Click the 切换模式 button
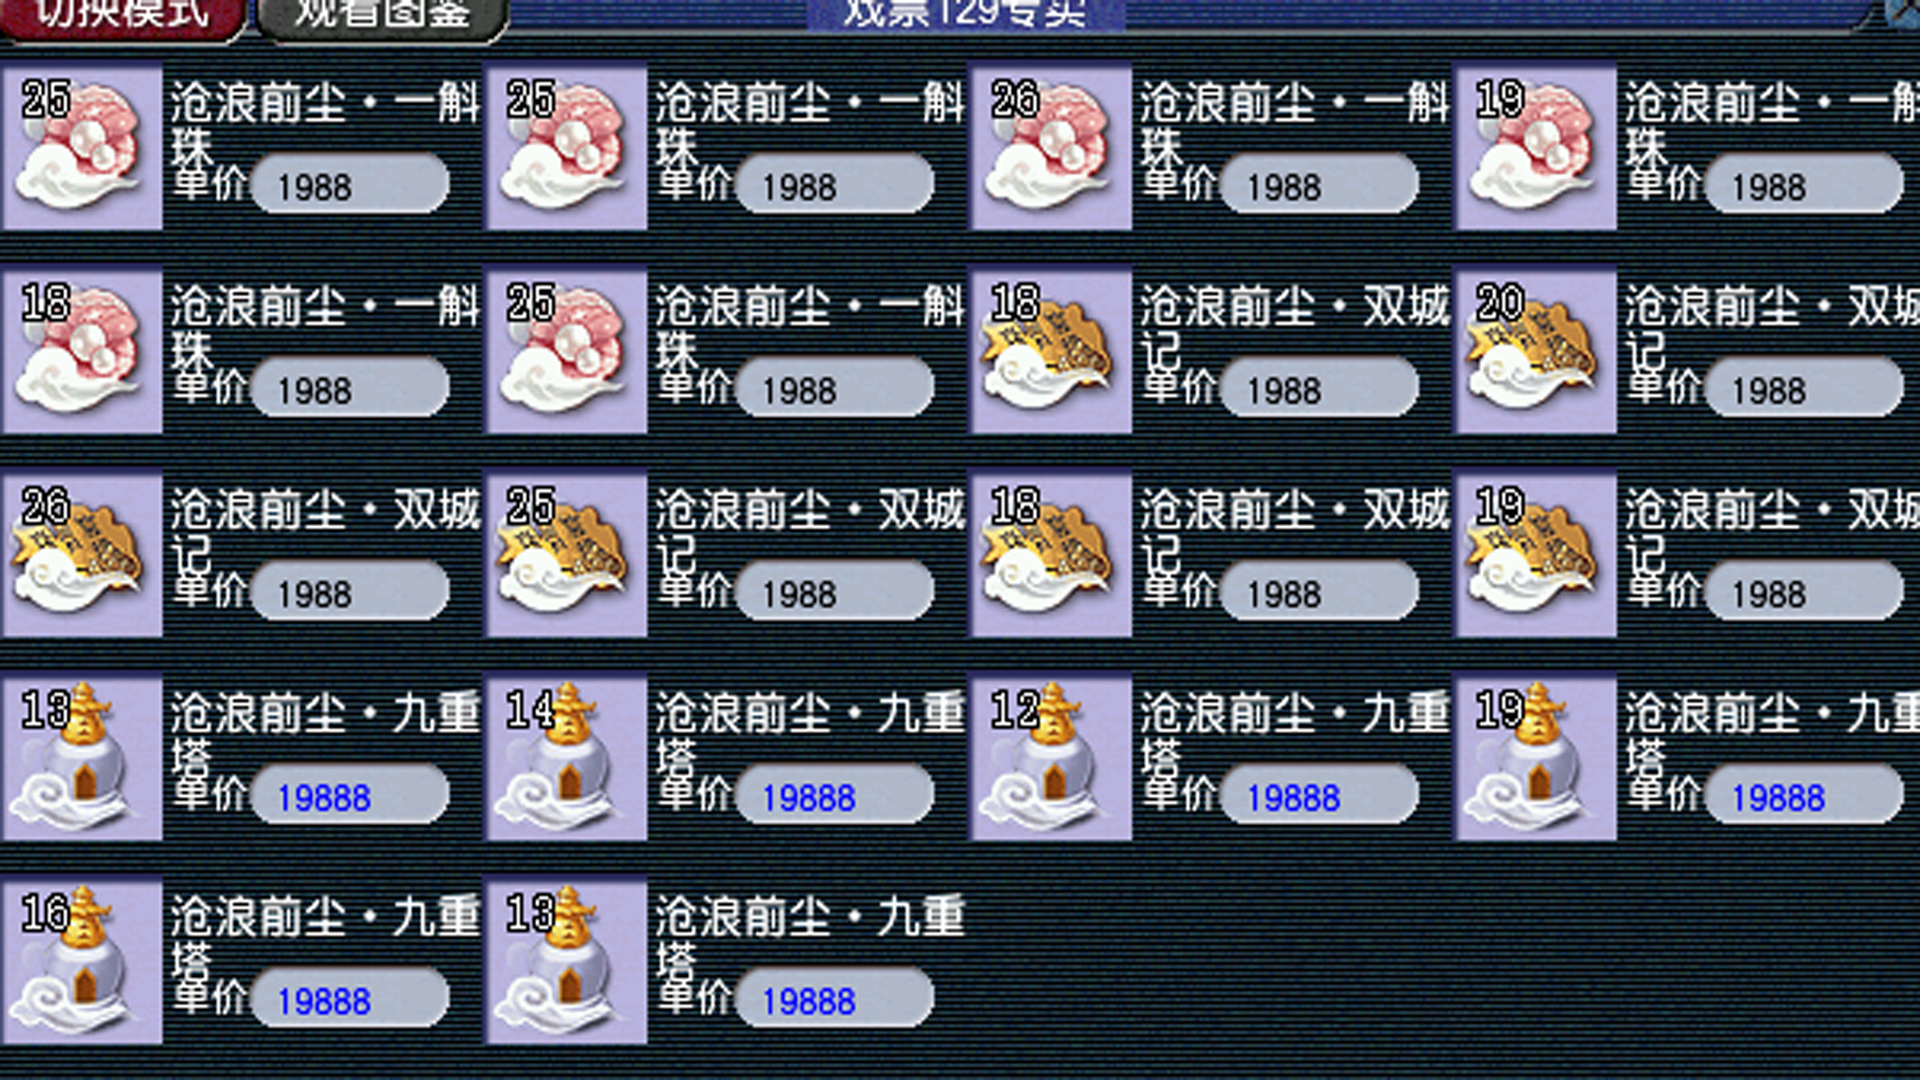 (122, 18)
